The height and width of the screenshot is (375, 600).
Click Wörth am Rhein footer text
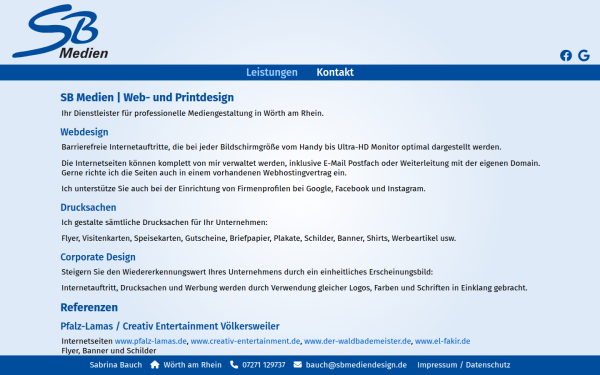(x=192, y=365)
